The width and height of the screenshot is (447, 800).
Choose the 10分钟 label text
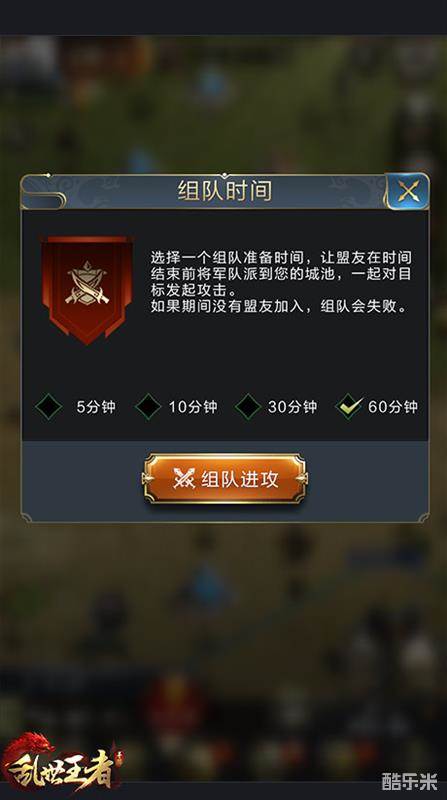coord(193,407)
